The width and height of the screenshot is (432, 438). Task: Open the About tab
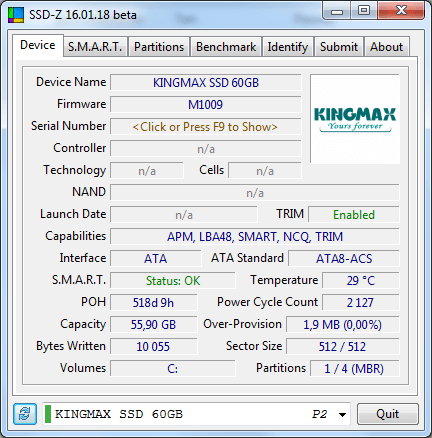(387, 47)
